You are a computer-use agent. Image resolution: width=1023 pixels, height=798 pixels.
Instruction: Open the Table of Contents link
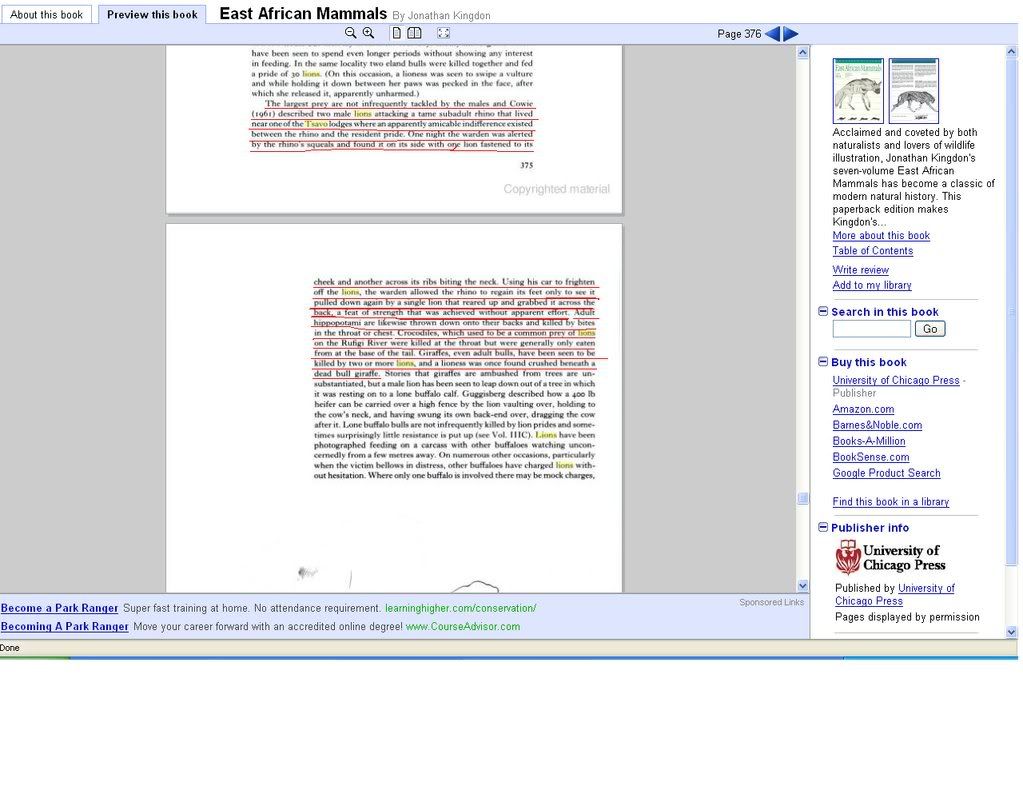pos(872,251)
